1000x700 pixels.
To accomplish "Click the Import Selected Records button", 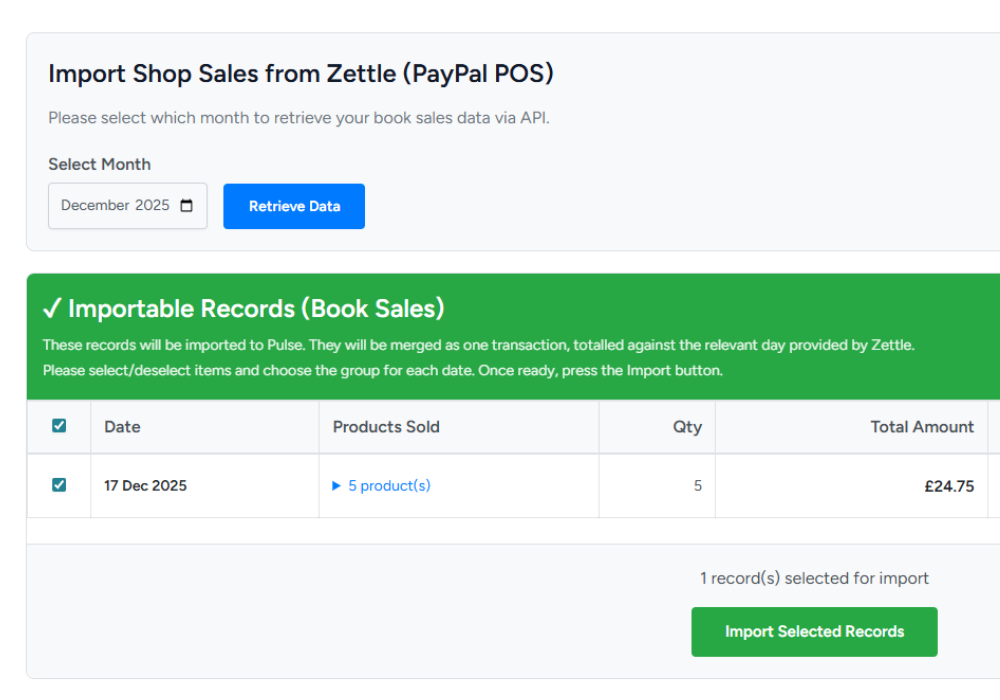I will [814, 632].
